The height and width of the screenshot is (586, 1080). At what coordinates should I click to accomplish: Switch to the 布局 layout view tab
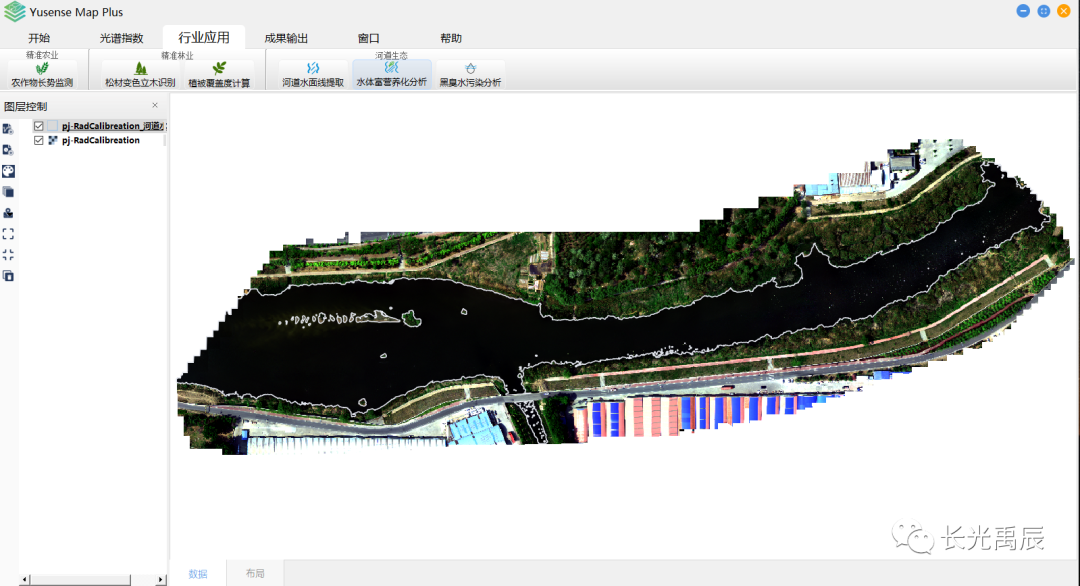(x=256, y=574)
